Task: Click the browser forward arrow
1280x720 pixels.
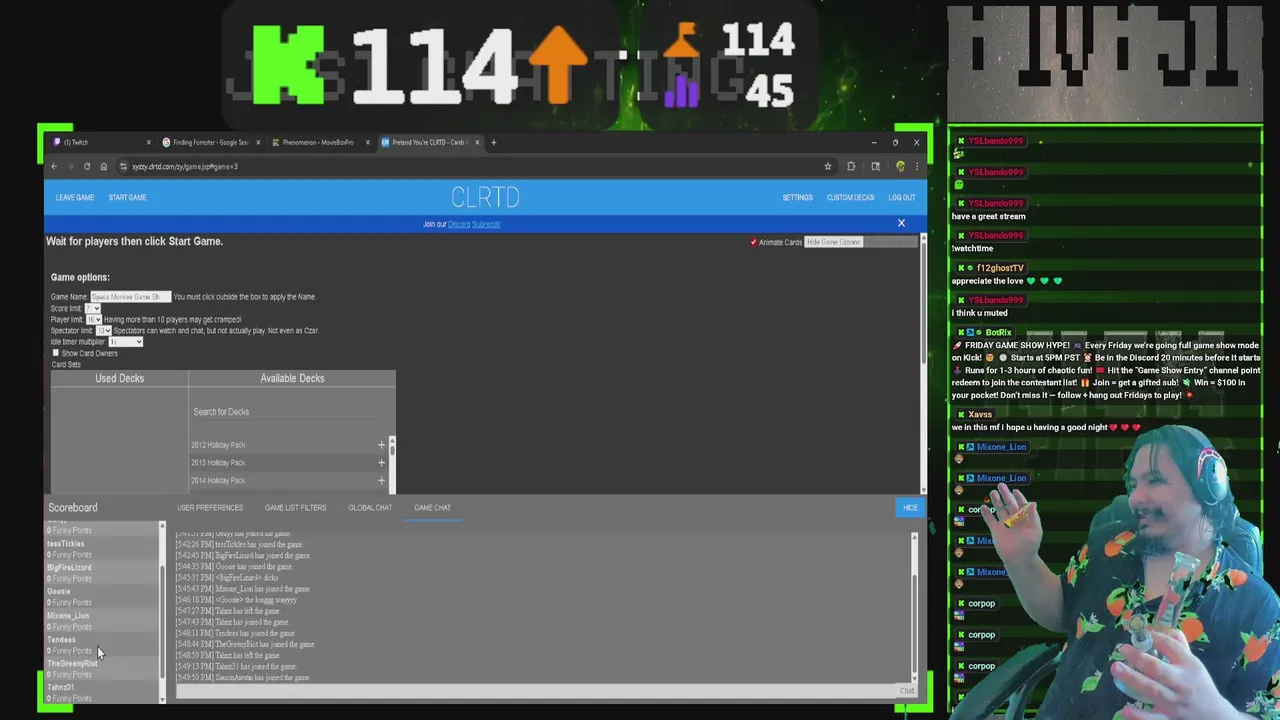Action: click(x=70, y=167)
